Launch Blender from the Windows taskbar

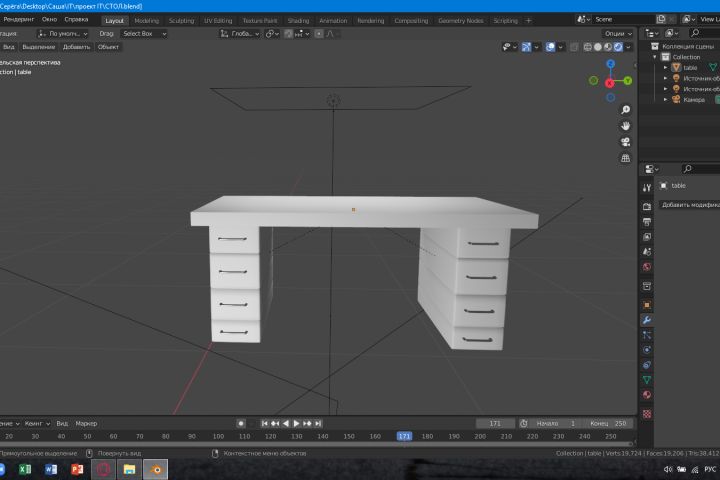pyautogui.click(x=156, y=469)
